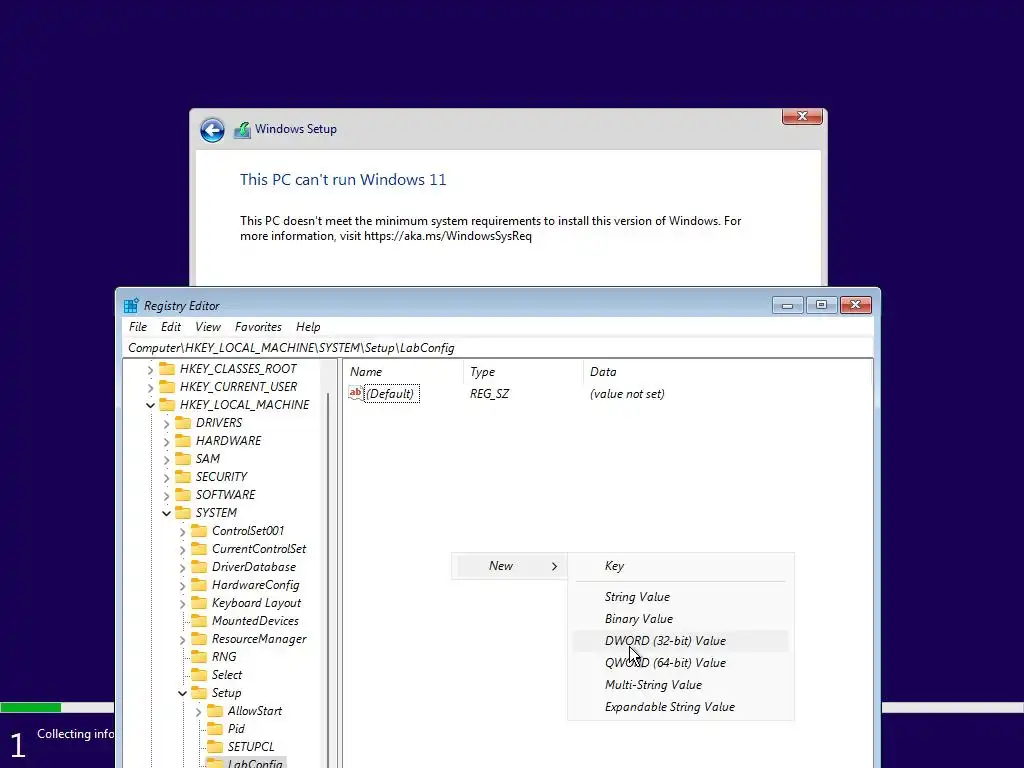Close the Registry Editor window
The height and width of the screenshot is (768, 1024).
pyautogui.click(x=856, y=305)
